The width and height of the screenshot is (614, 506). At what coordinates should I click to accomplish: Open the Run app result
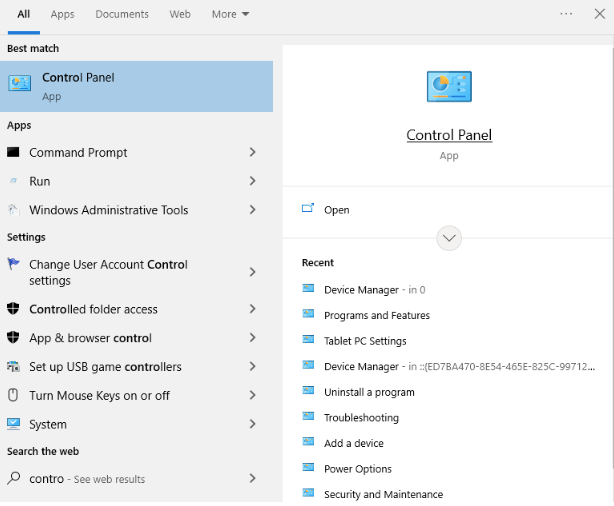(136, 181)
